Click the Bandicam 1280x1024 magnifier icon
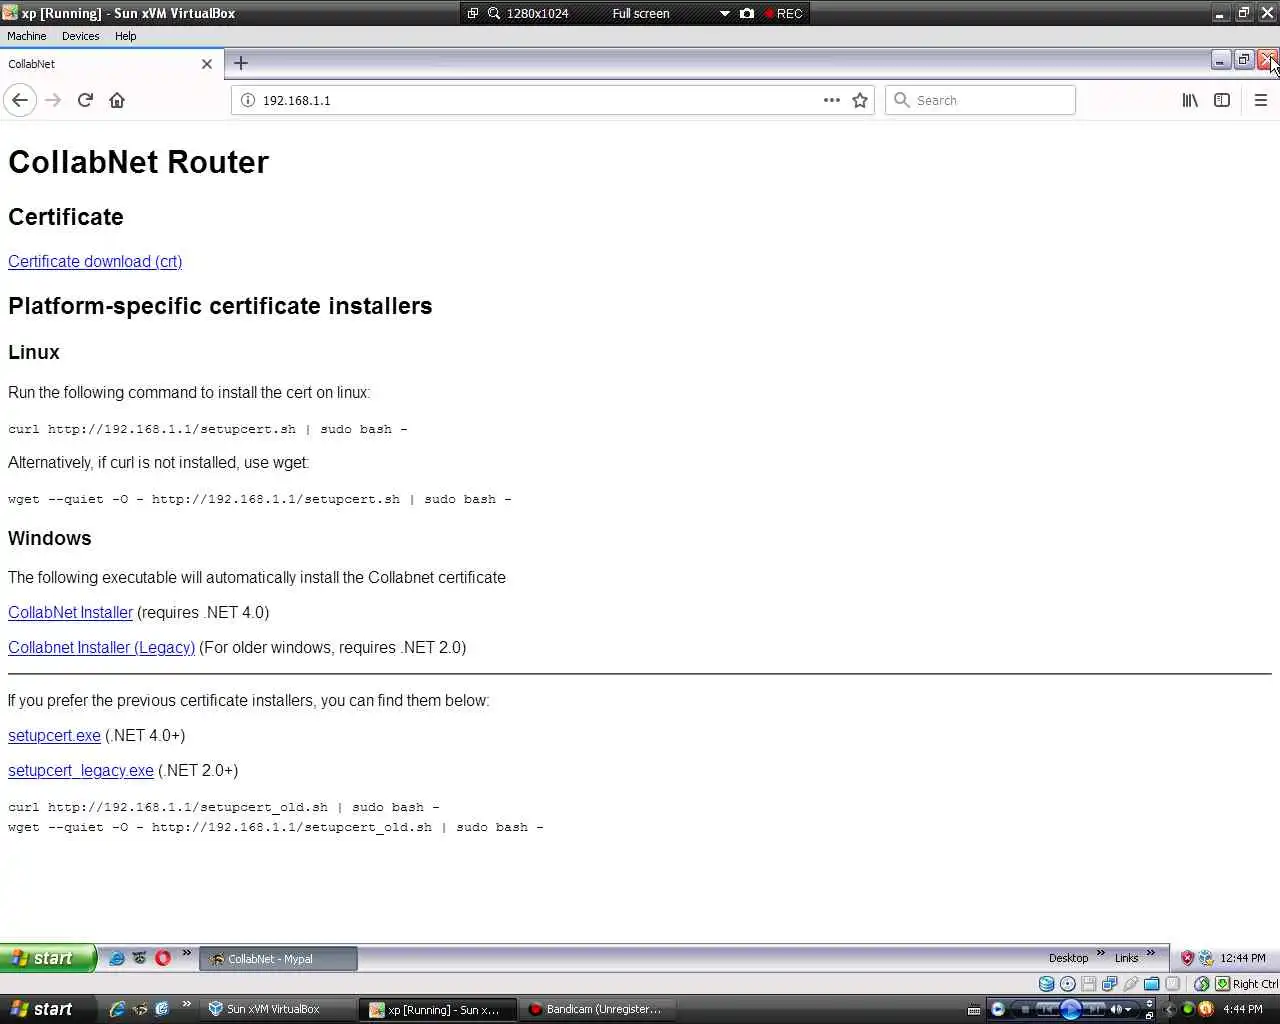1280x1024 pixels. [494, 13]
